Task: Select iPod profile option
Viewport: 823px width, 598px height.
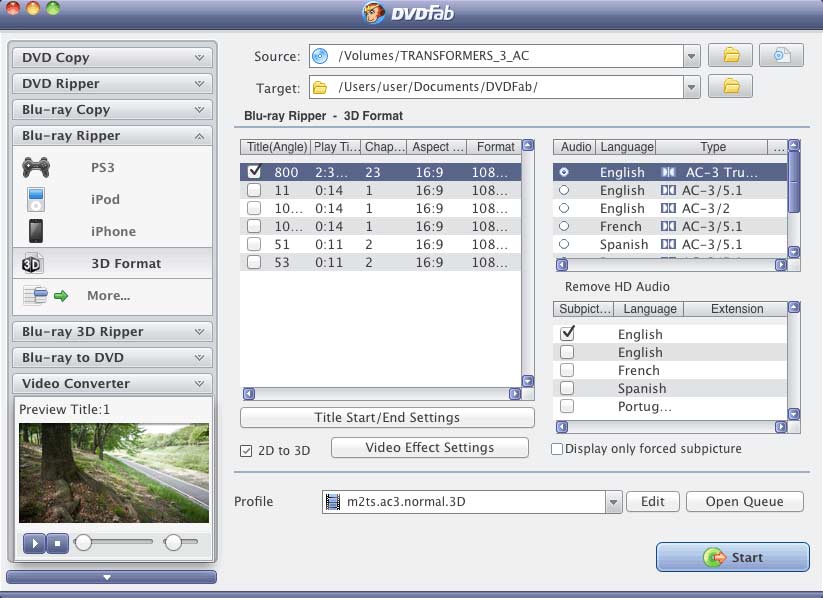Action: point(112,200)
